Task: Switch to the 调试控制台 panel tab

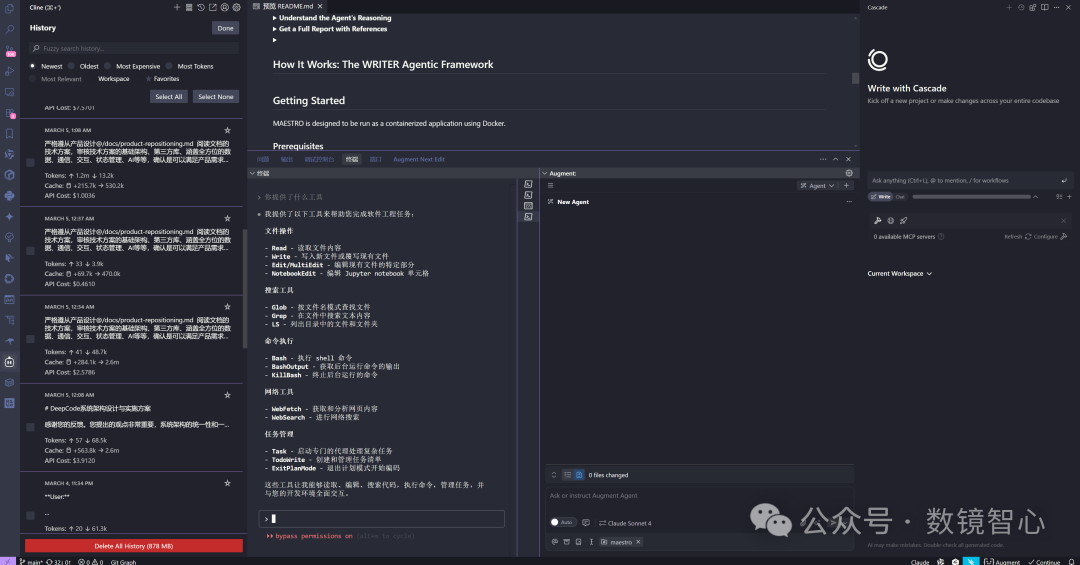Action: point(319,159)
